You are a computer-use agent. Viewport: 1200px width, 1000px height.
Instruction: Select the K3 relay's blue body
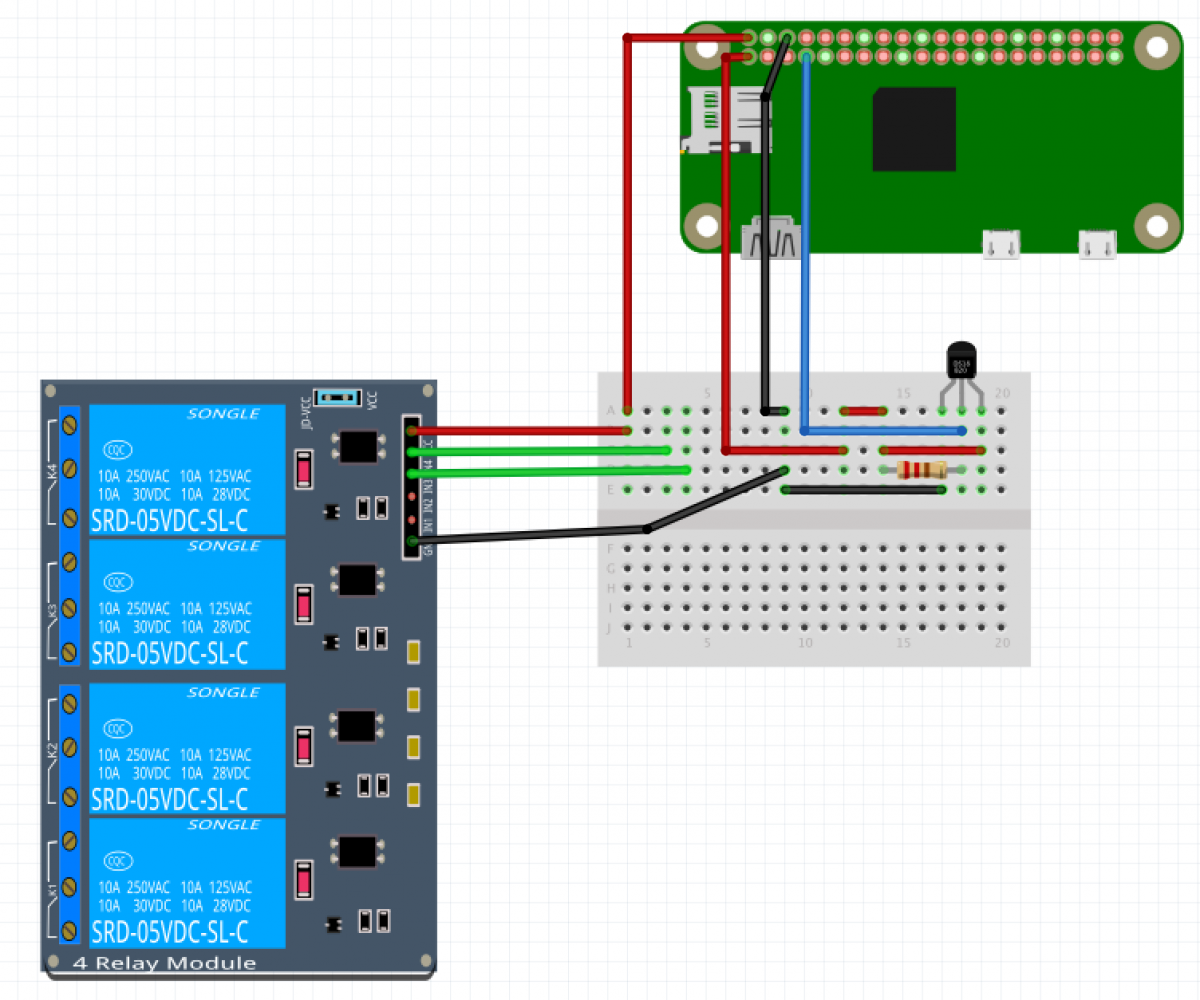(x=187, y=605)
